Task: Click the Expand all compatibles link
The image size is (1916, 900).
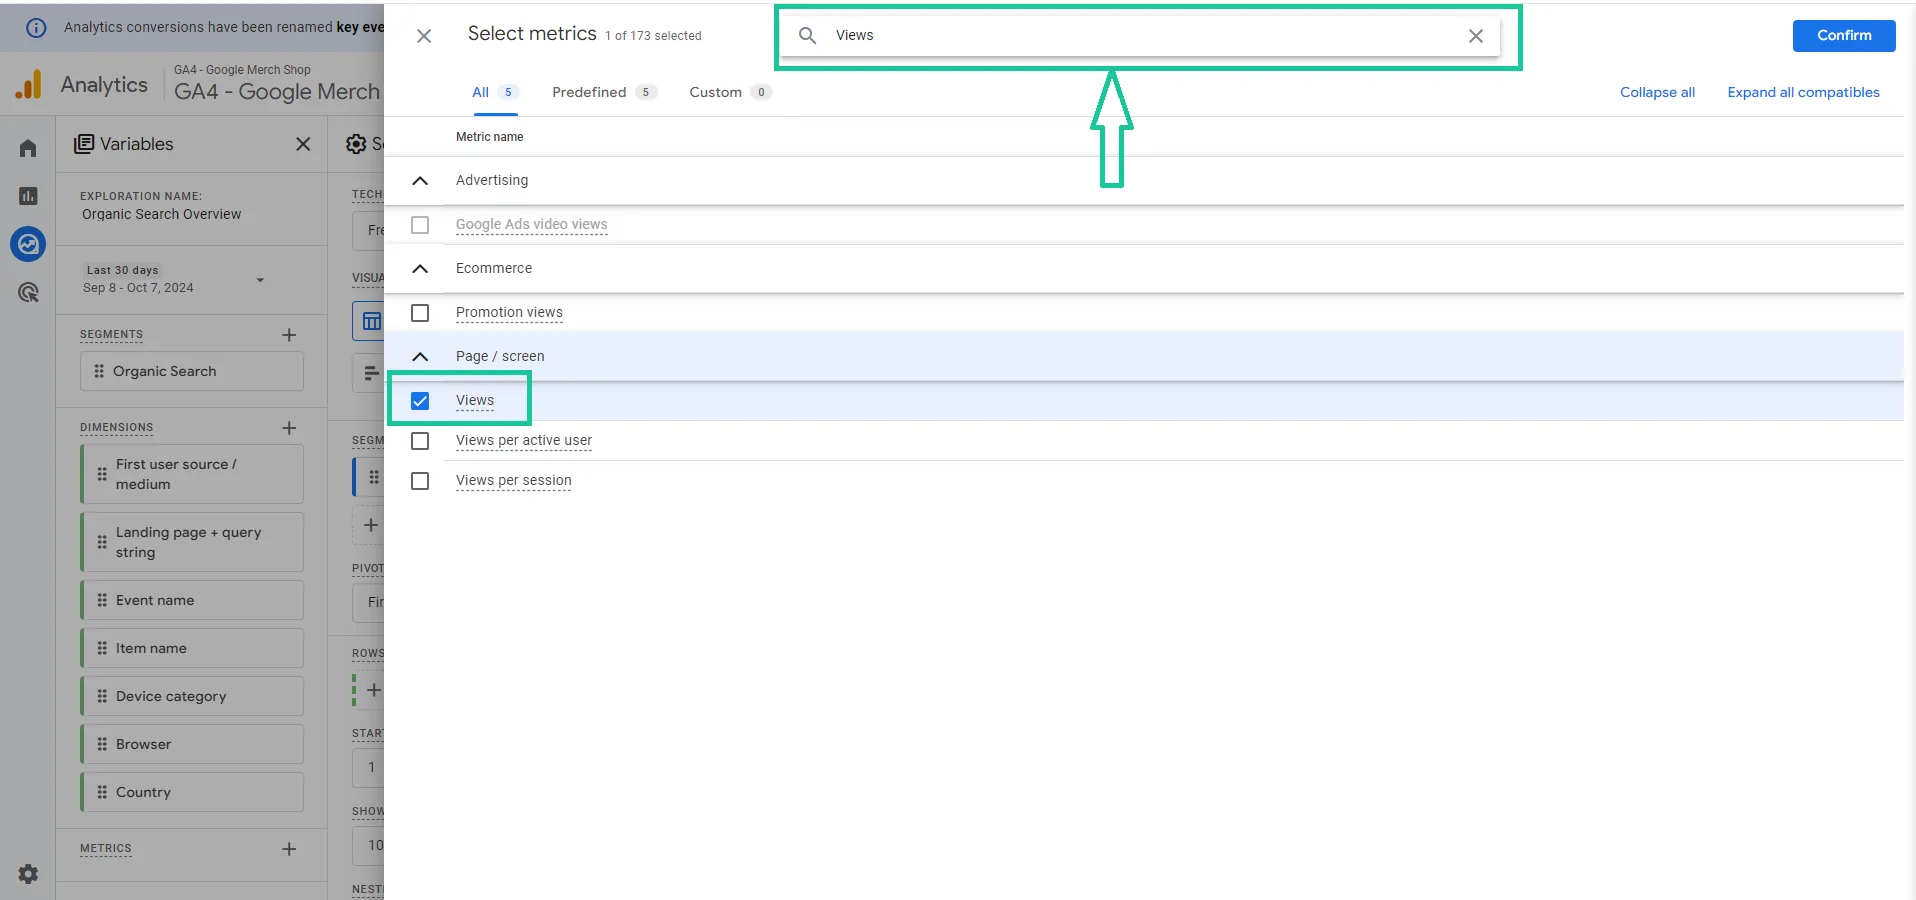Action: 1803,92
